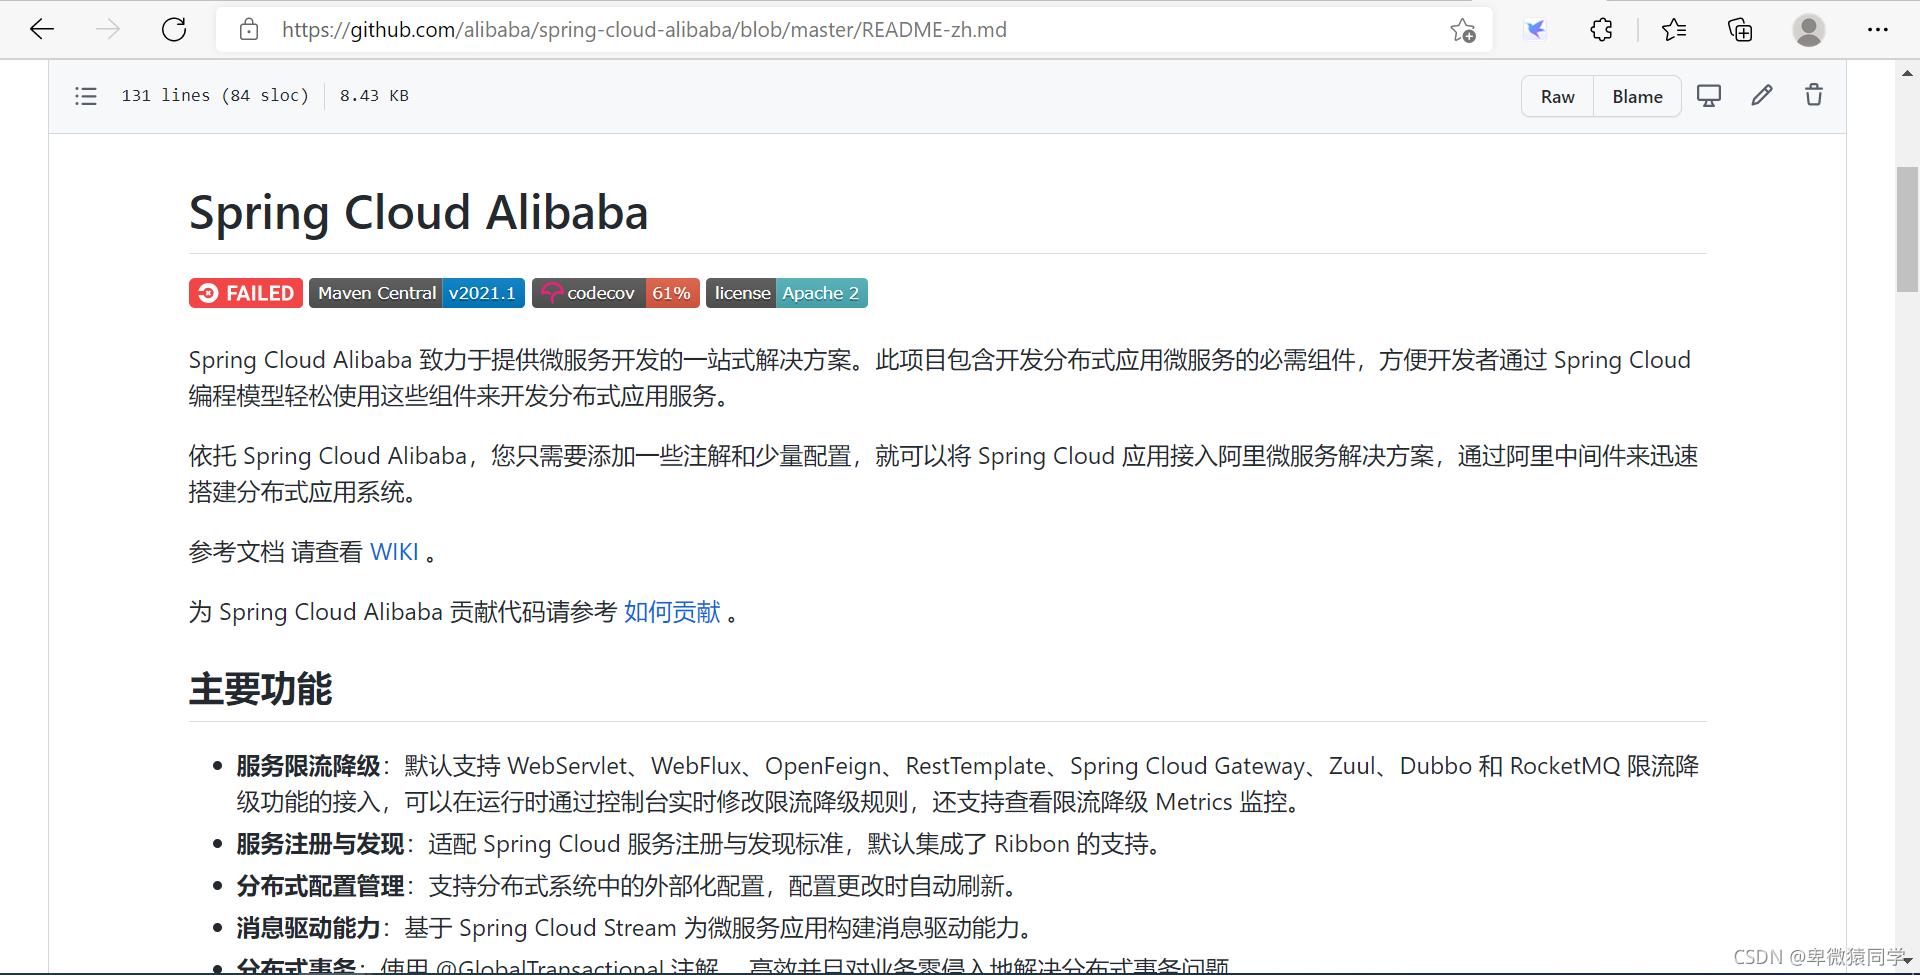Click the 8.43 KB file size
The width and height of the screenshot is (1920, 975).
pyautogui.click(x=374, y=96)
